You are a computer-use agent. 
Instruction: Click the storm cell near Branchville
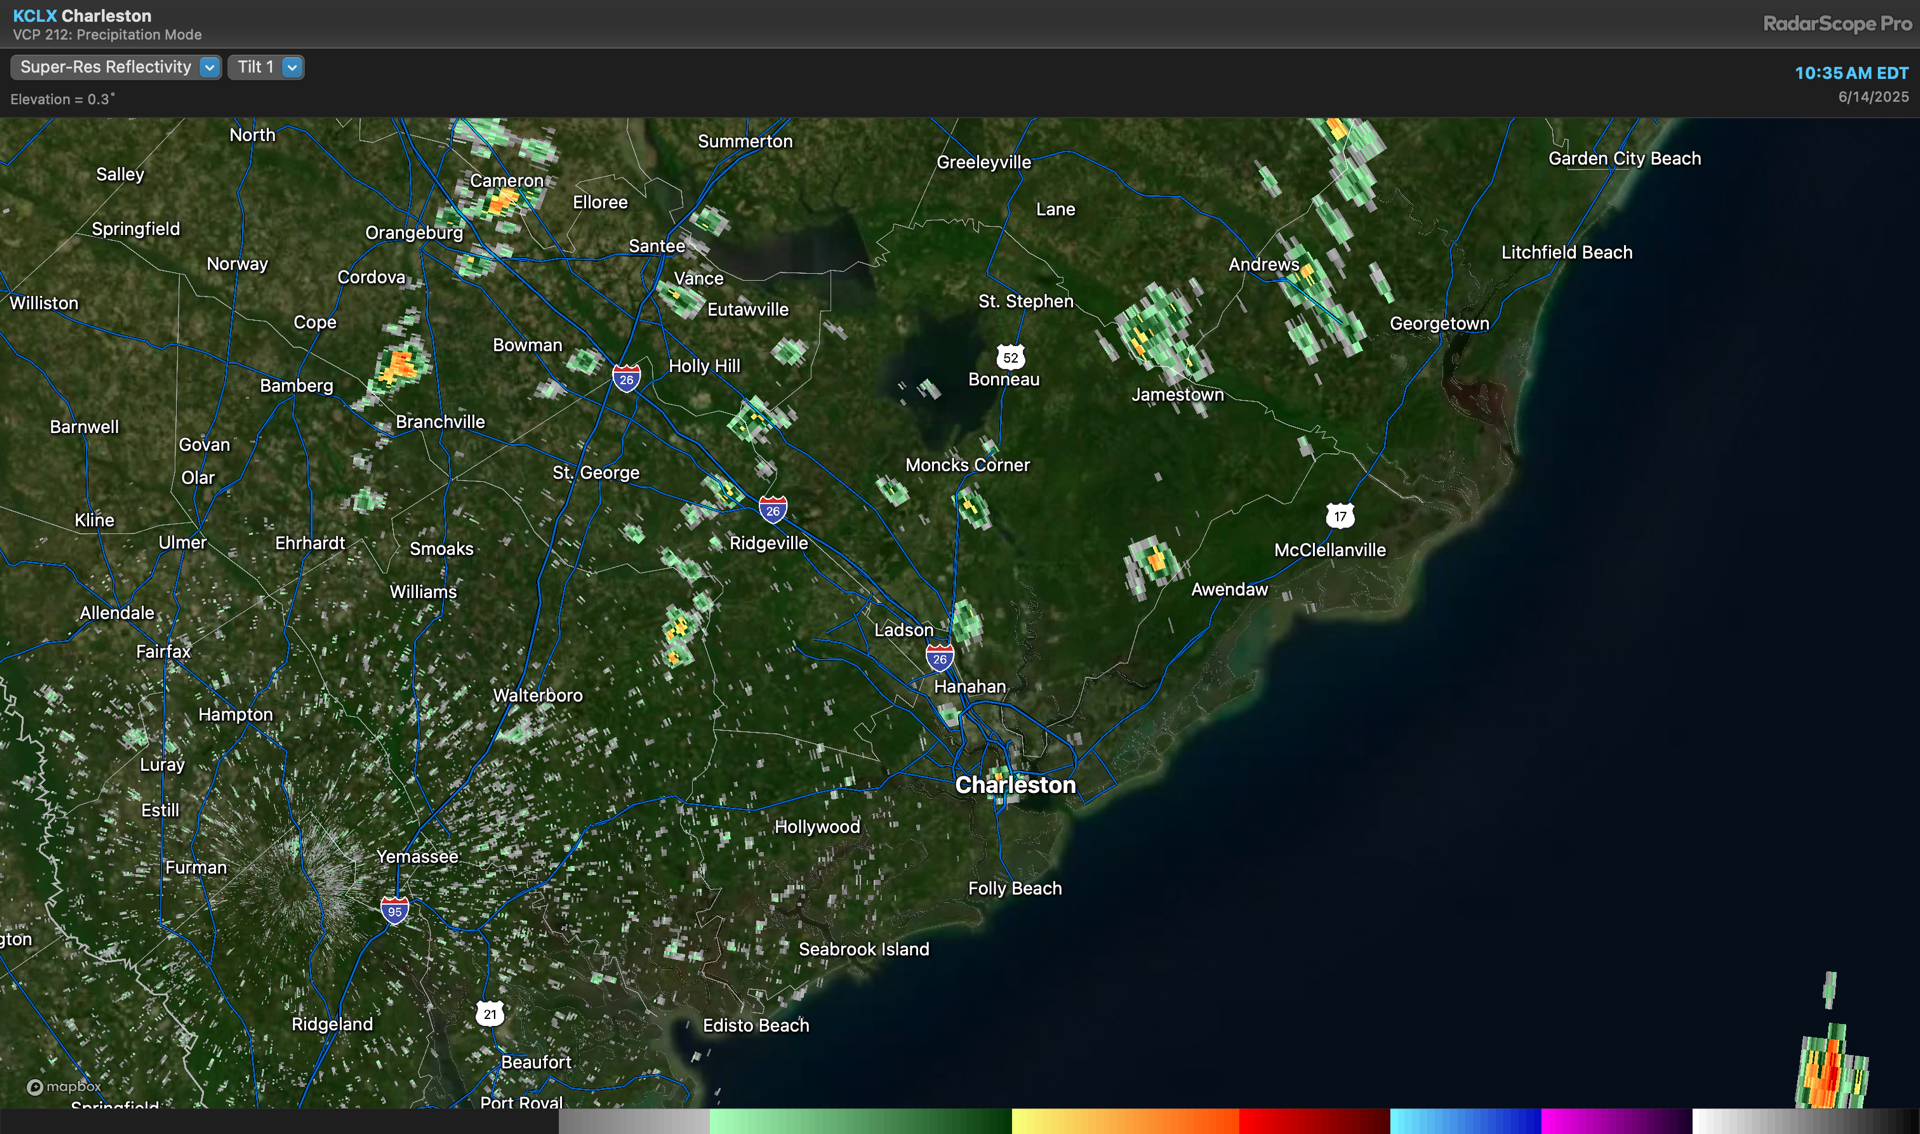400,365
